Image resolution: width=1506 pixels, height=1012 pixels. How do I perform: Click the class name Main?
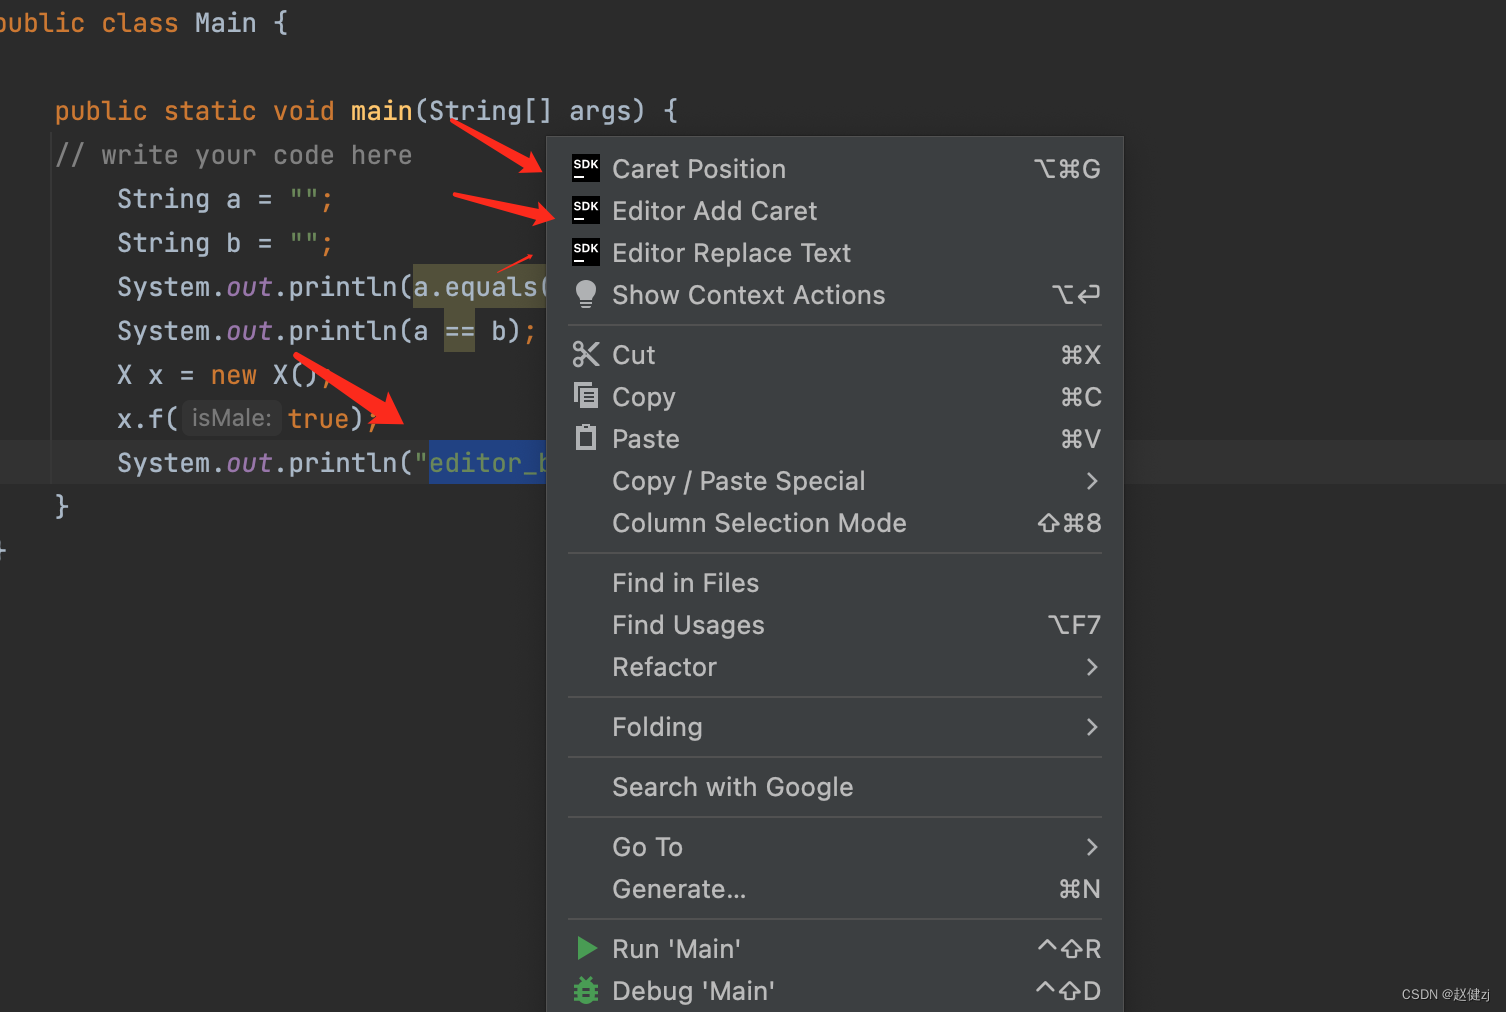click(x=225, y=22)
